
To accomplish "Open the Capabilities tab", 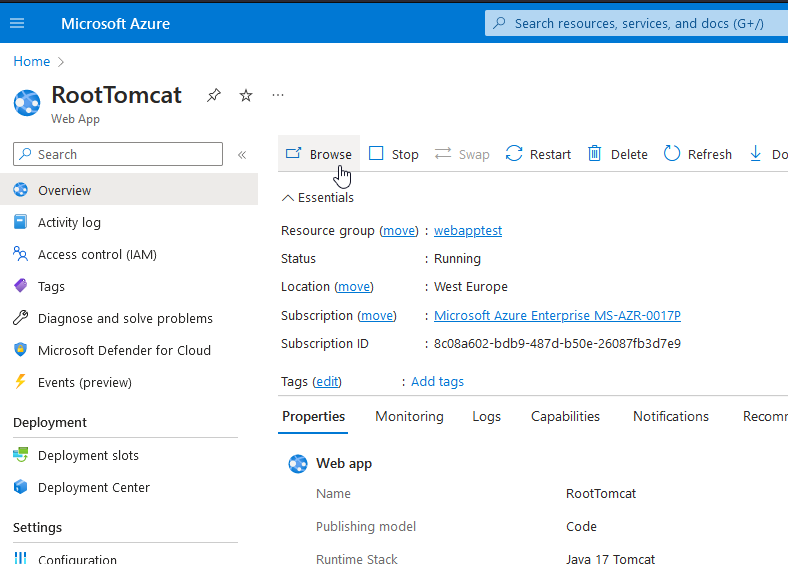I will pos(565,417).
